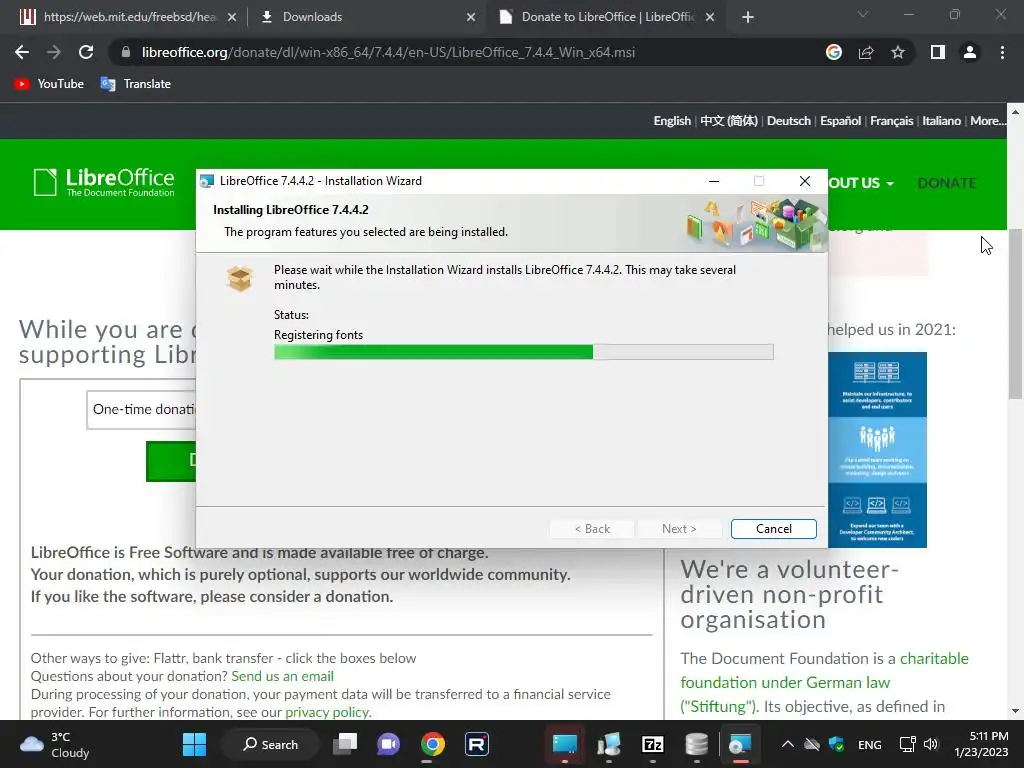
Task: Open Google Chrome from taskbar
Action: [432, 744]
